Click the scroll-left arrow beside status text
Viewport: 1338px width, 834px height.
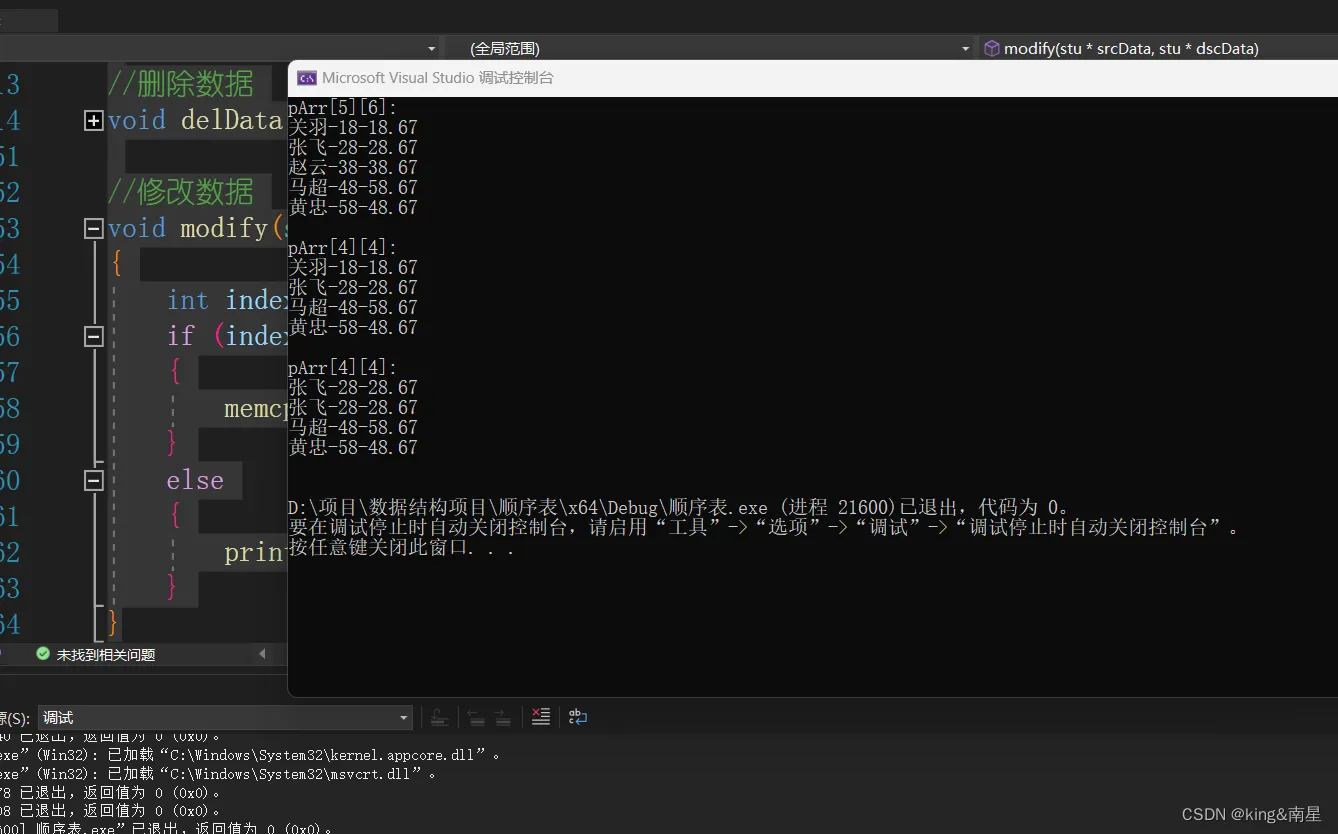pyautogui.click(x=263, y=654)
